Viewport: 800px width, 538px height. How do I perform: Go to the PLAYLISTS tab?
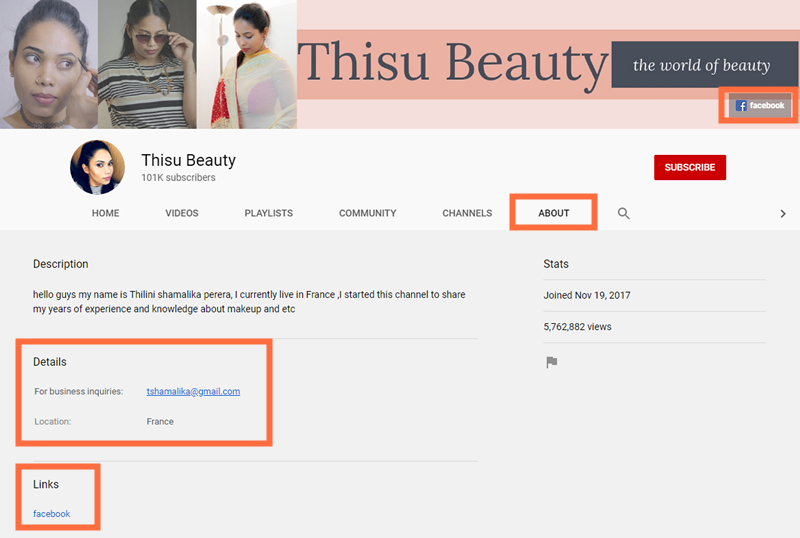(268, 213)
